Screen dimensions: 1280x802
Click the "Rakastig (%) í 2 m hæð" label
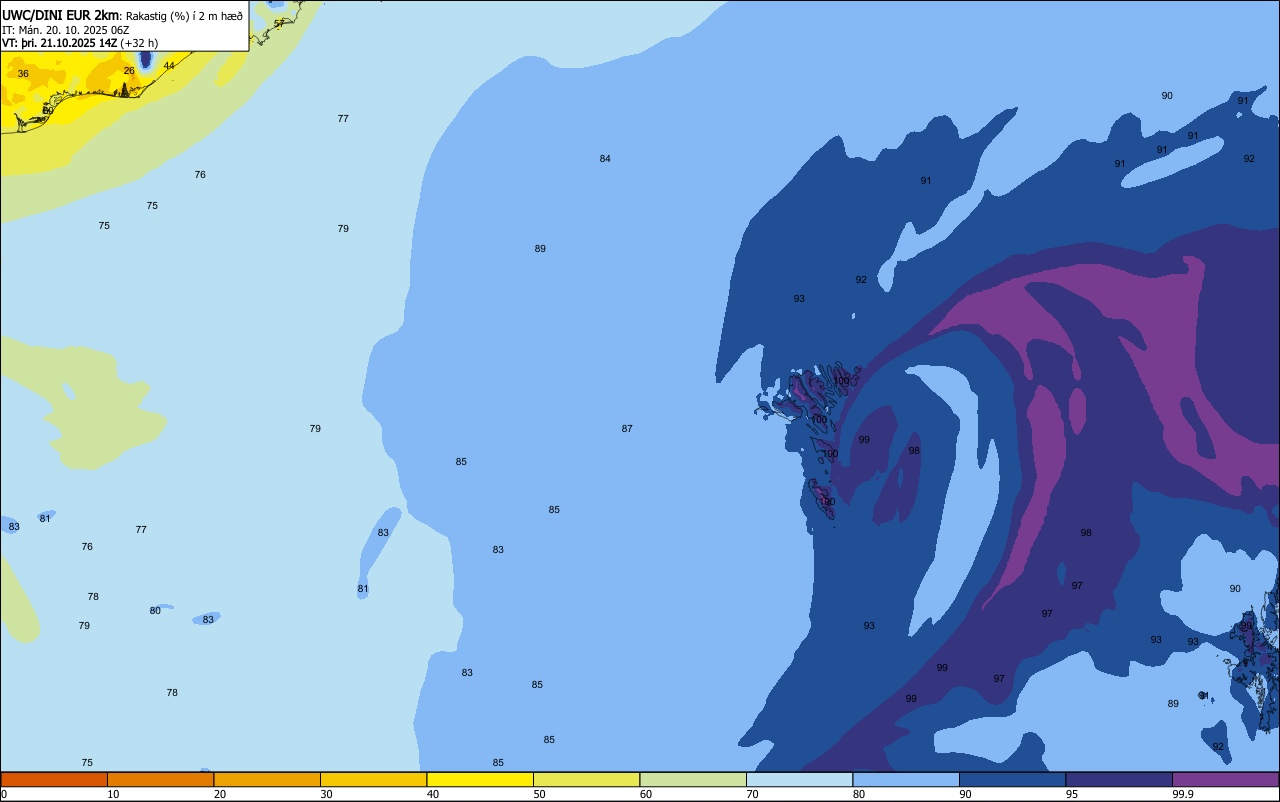(x=184, y=15)
